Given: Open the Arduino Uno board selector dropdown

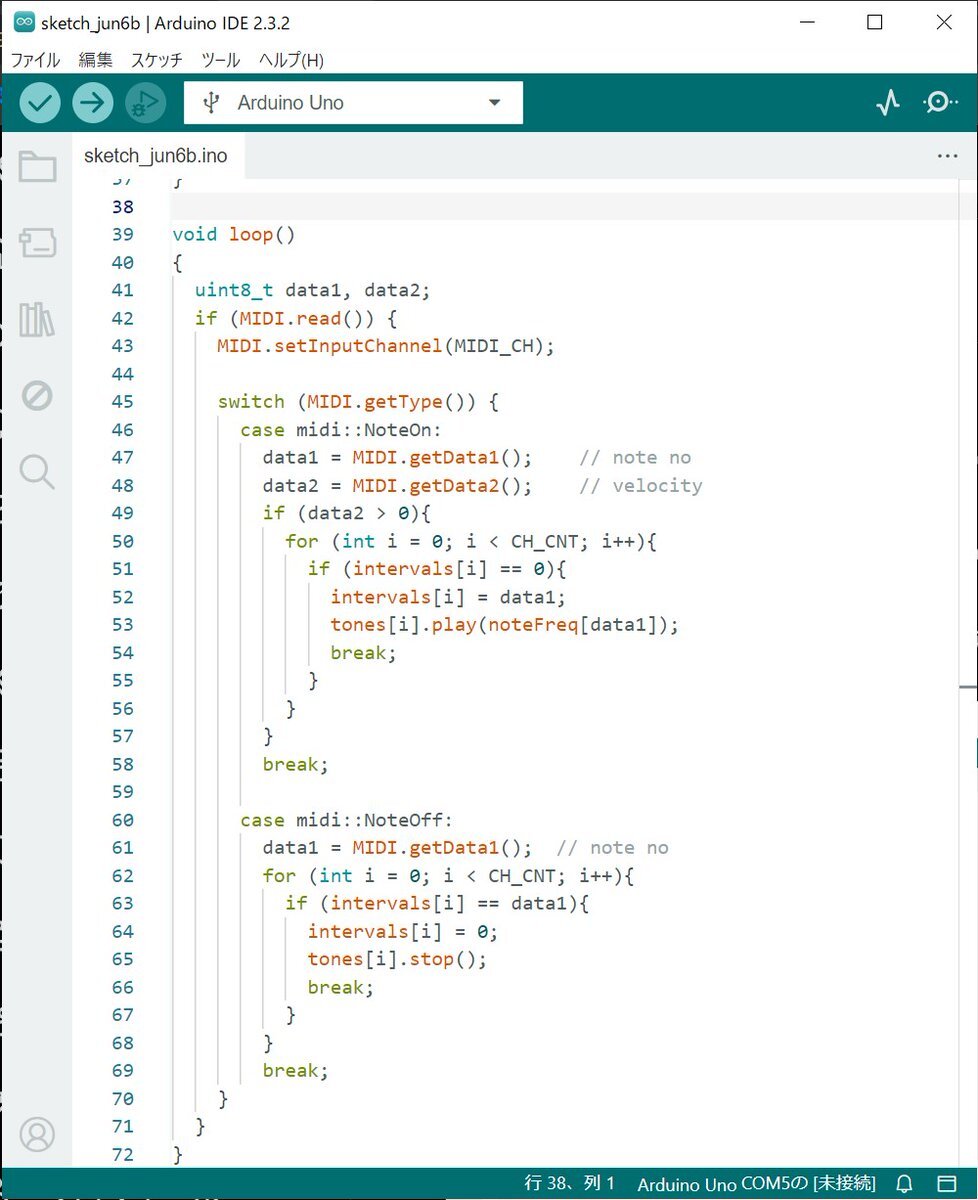Looking at the screenshot, I should (353, 102).
